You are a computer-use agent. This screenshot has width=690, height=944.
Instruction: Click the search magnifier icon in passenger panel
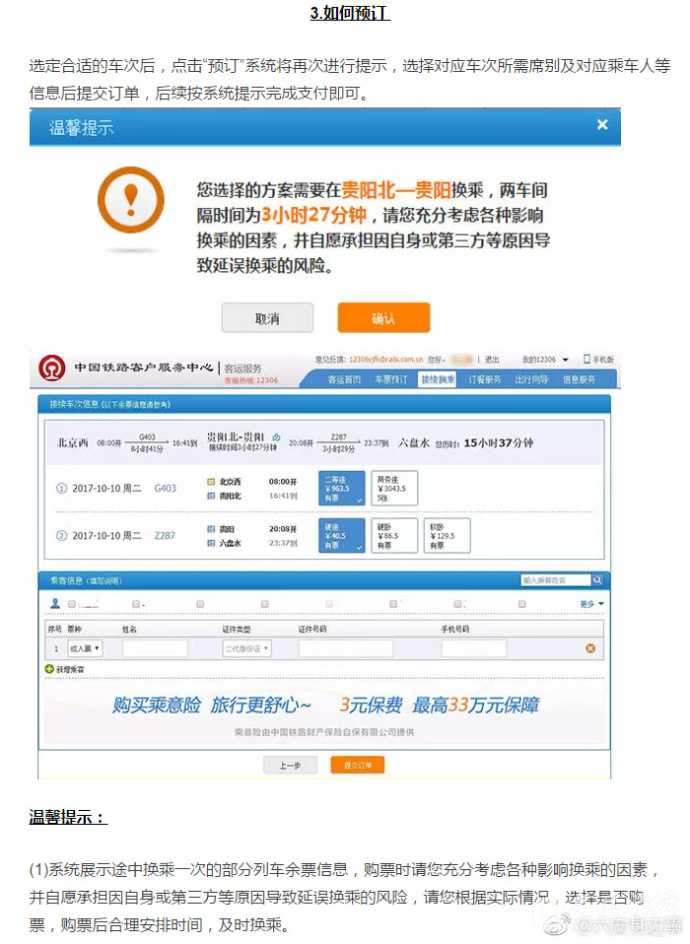click(597, 580)
